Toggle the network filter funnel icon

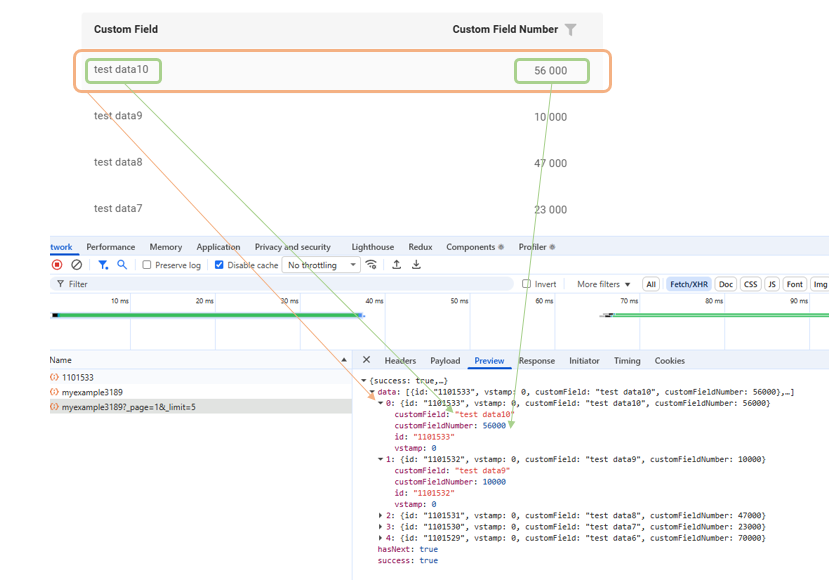pyautogui.click(x=102, y=265)
